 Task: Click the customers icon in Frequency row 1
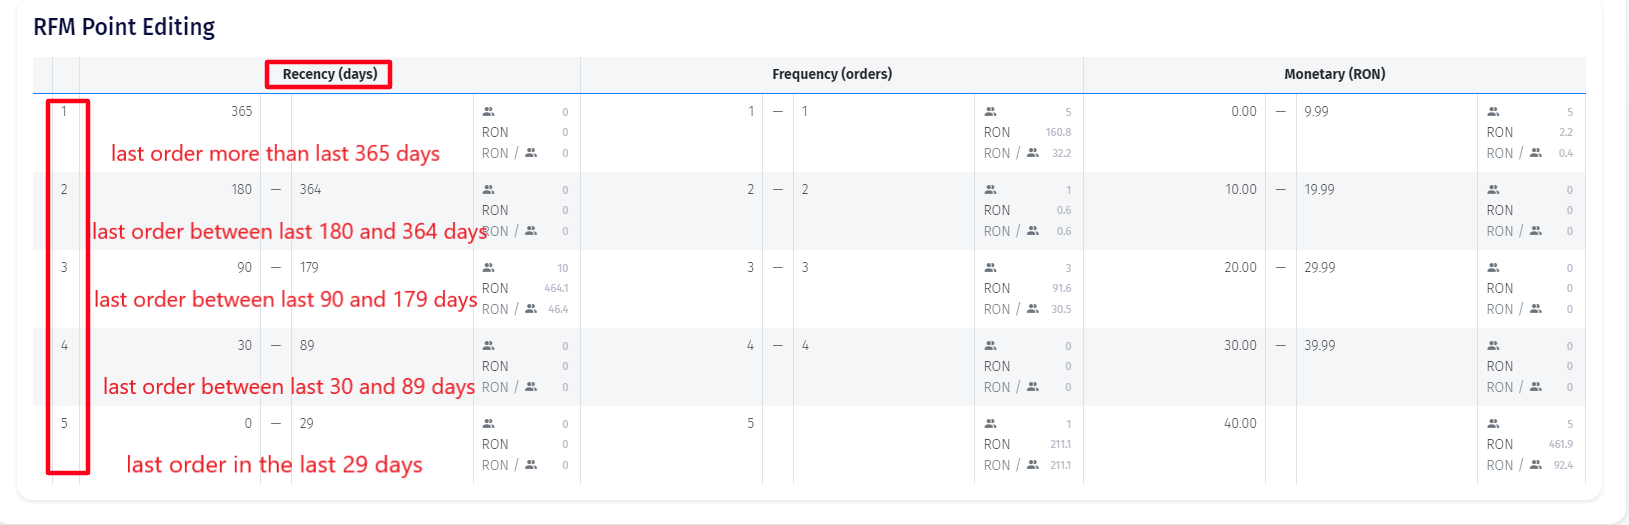coord(990,112)
